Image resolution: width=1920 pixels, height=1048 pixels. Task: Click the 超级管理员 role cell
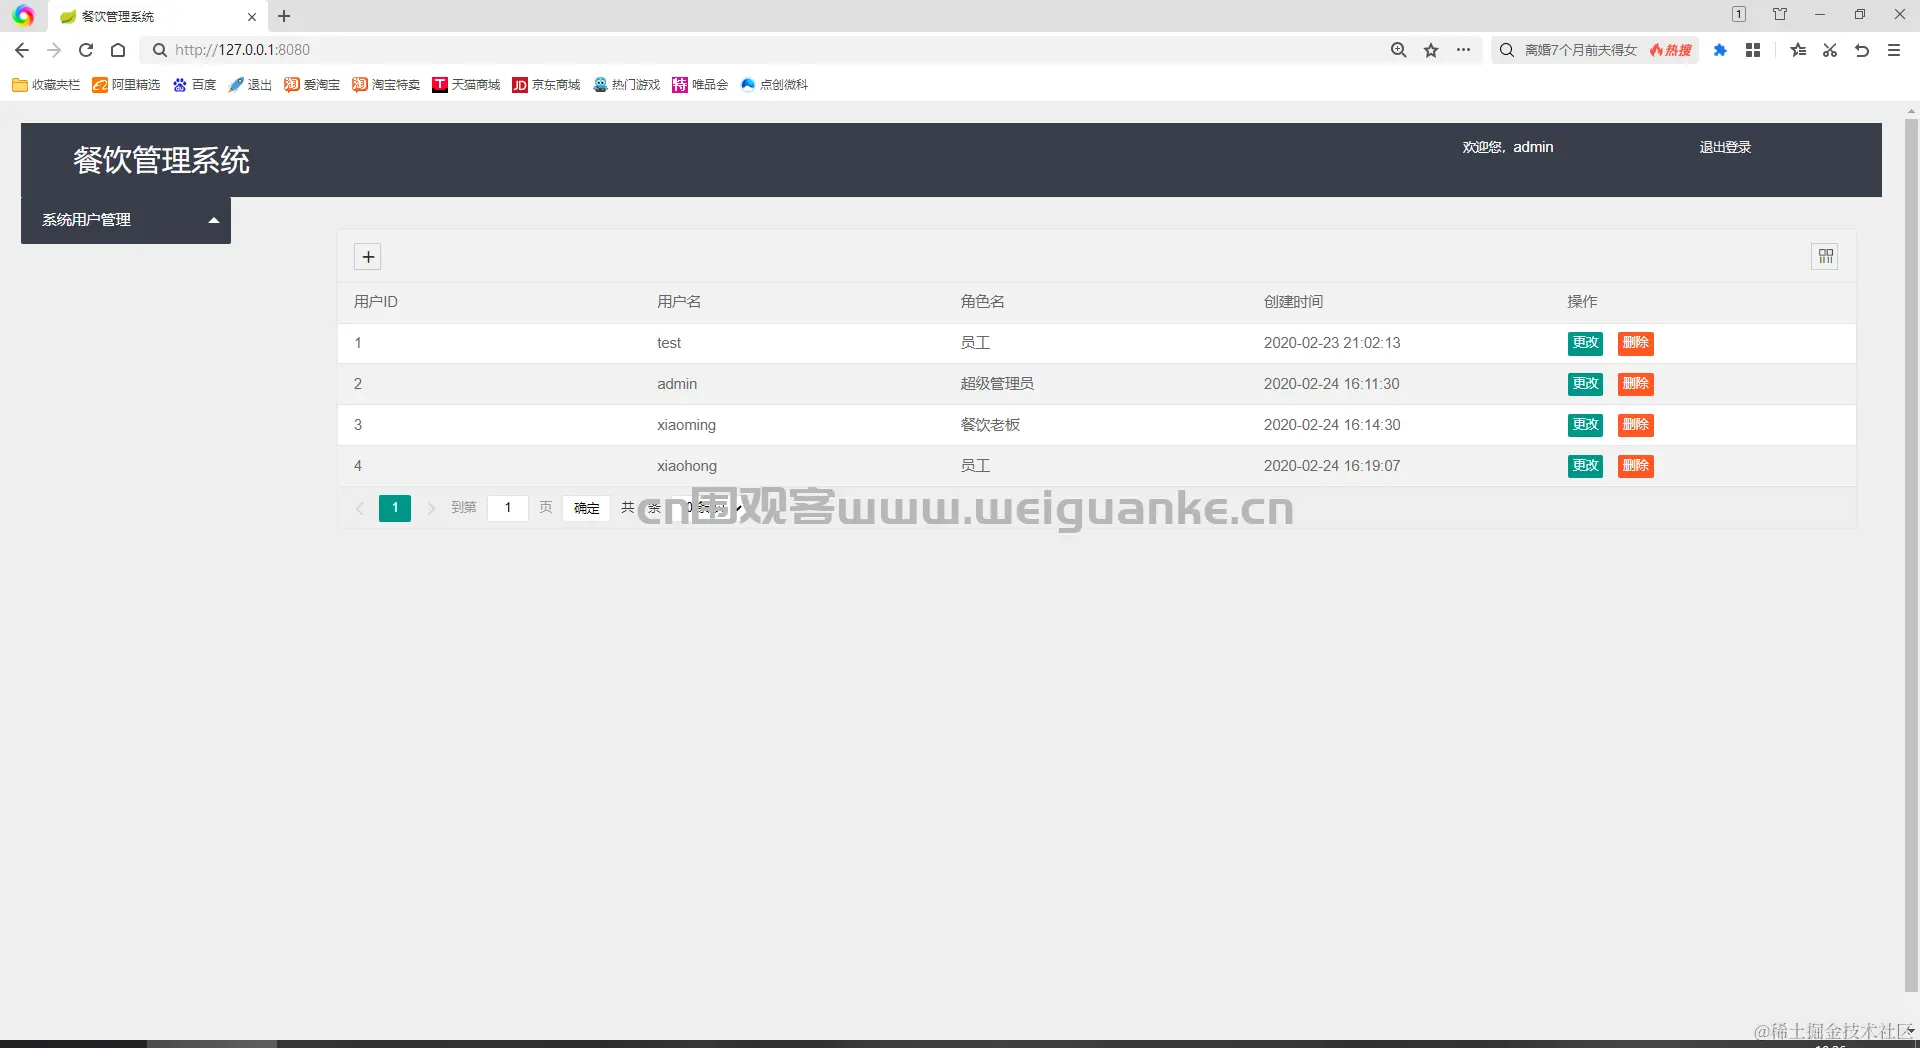tap(997, 384)
